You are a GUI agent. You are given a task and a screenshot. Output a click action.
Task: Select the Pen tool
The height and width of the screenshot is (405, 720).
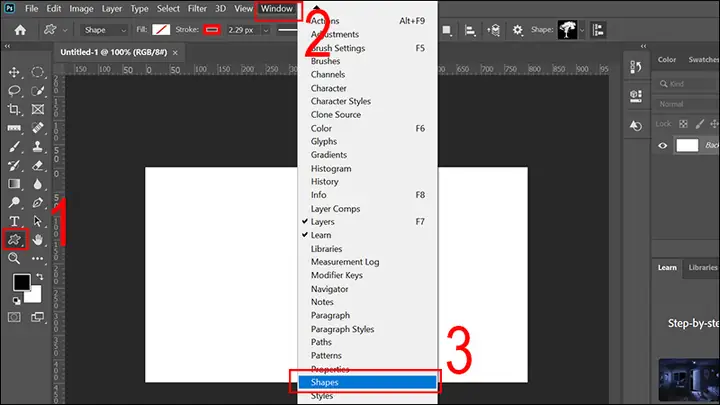pos(38,202)
